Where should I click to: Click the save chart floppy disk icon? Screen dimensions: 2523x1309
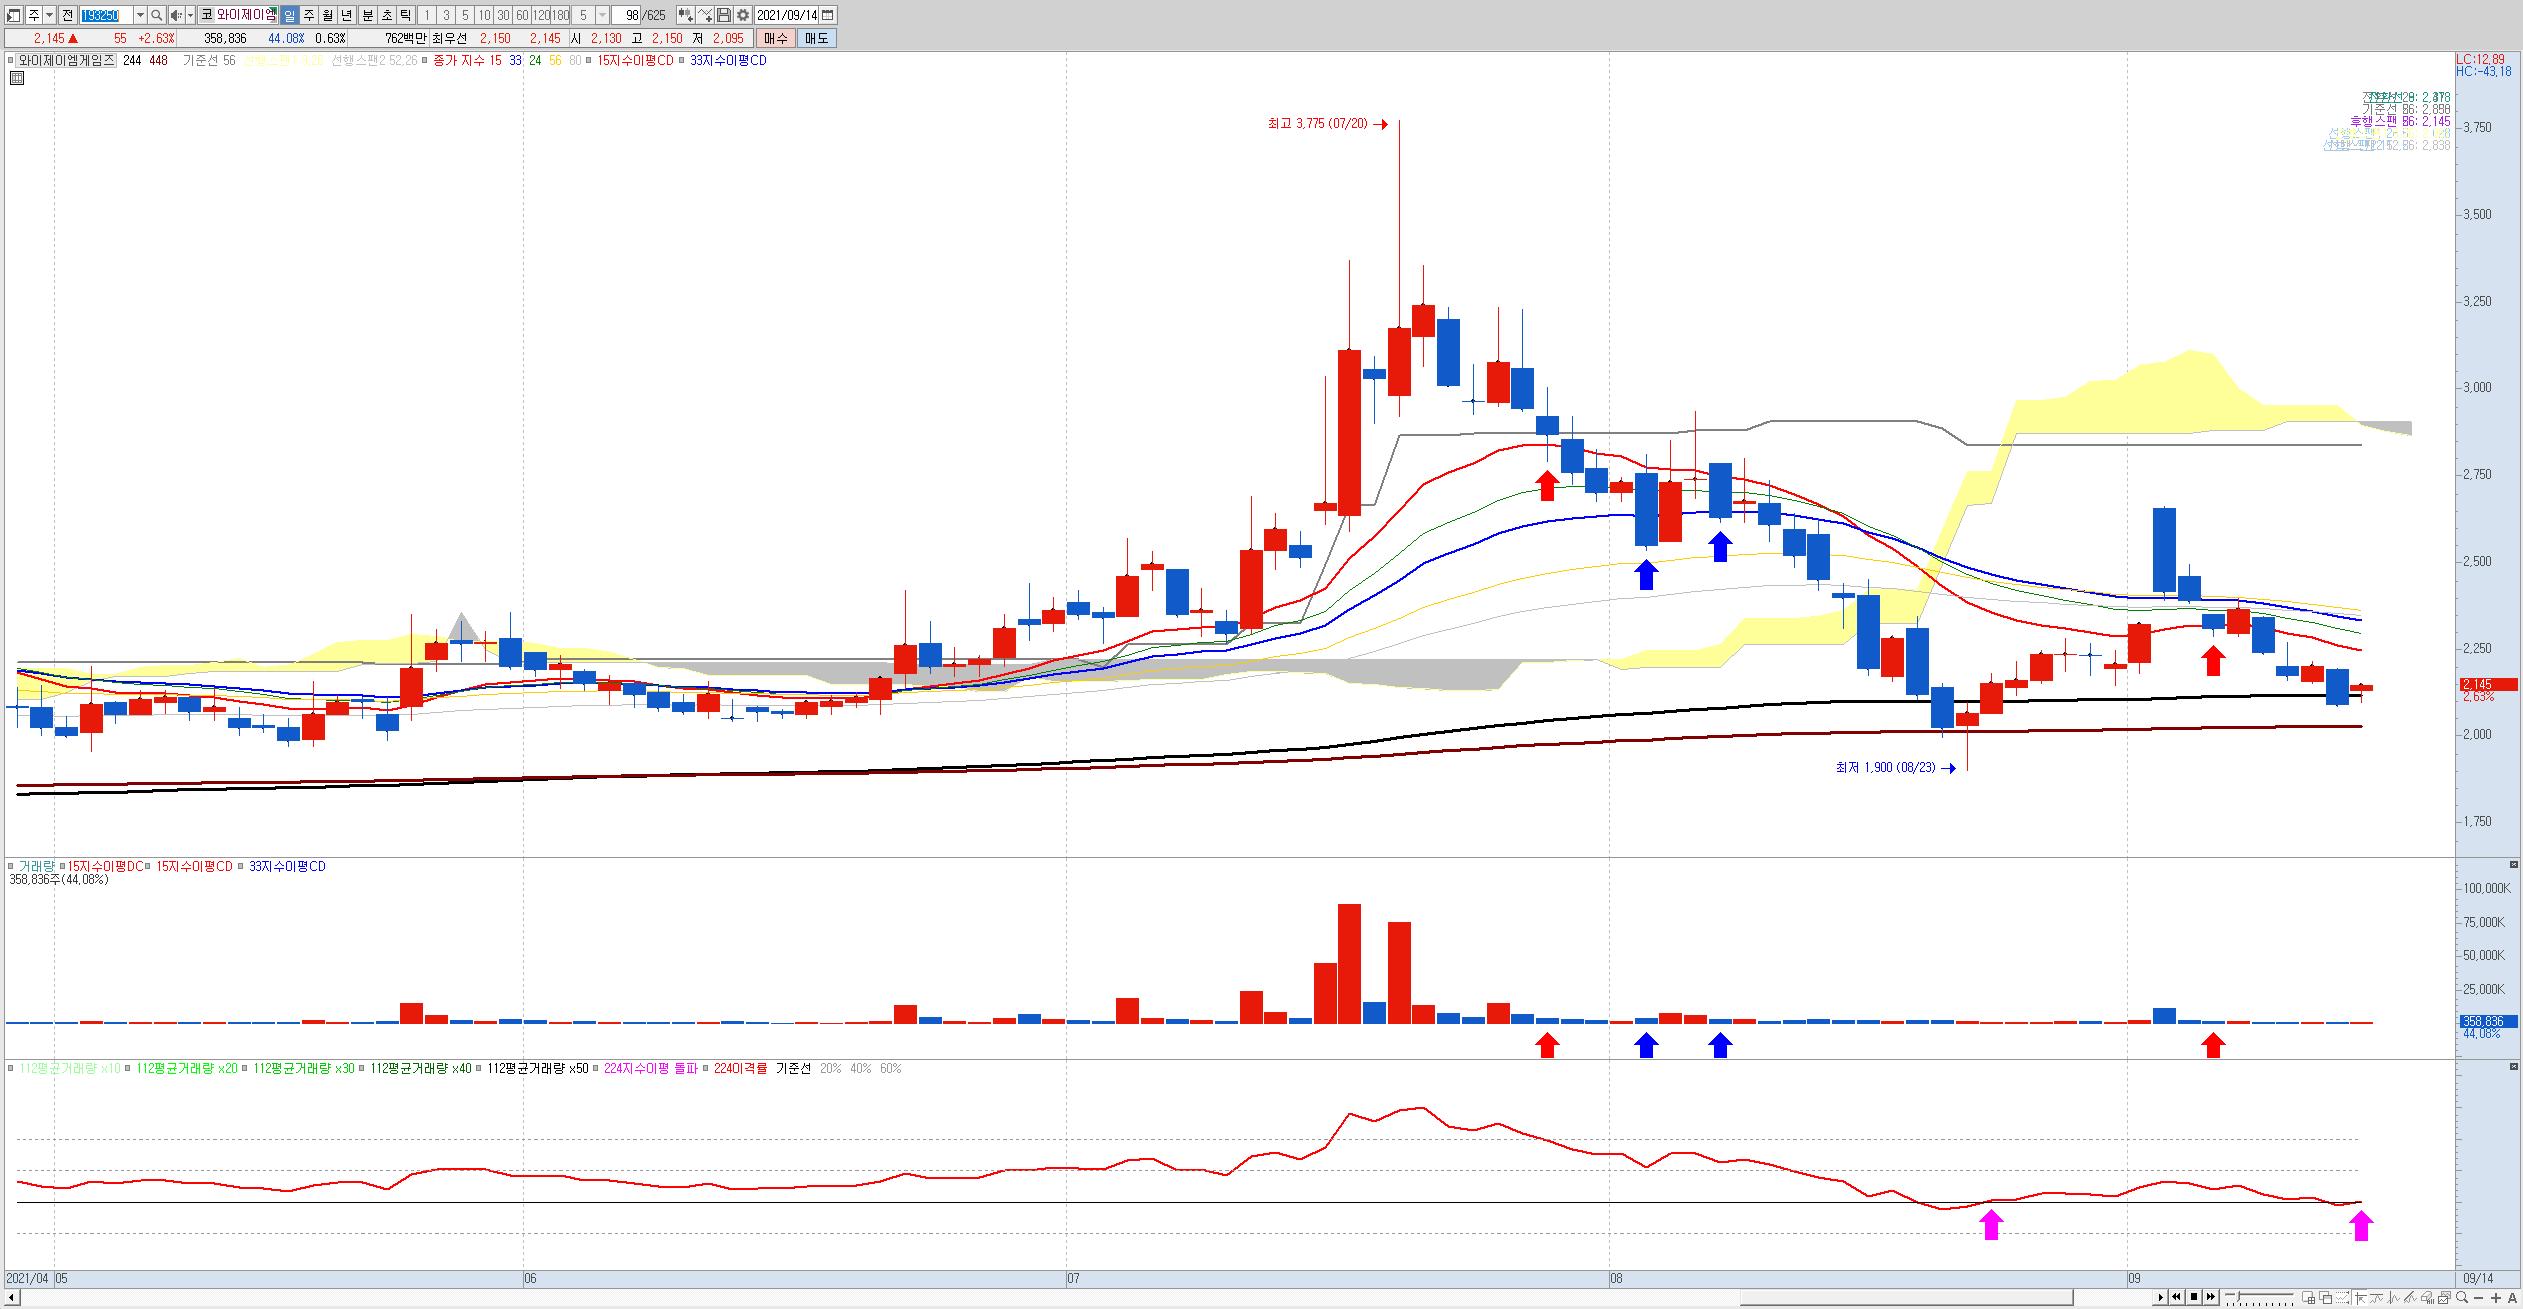click(x=724, y=15)
